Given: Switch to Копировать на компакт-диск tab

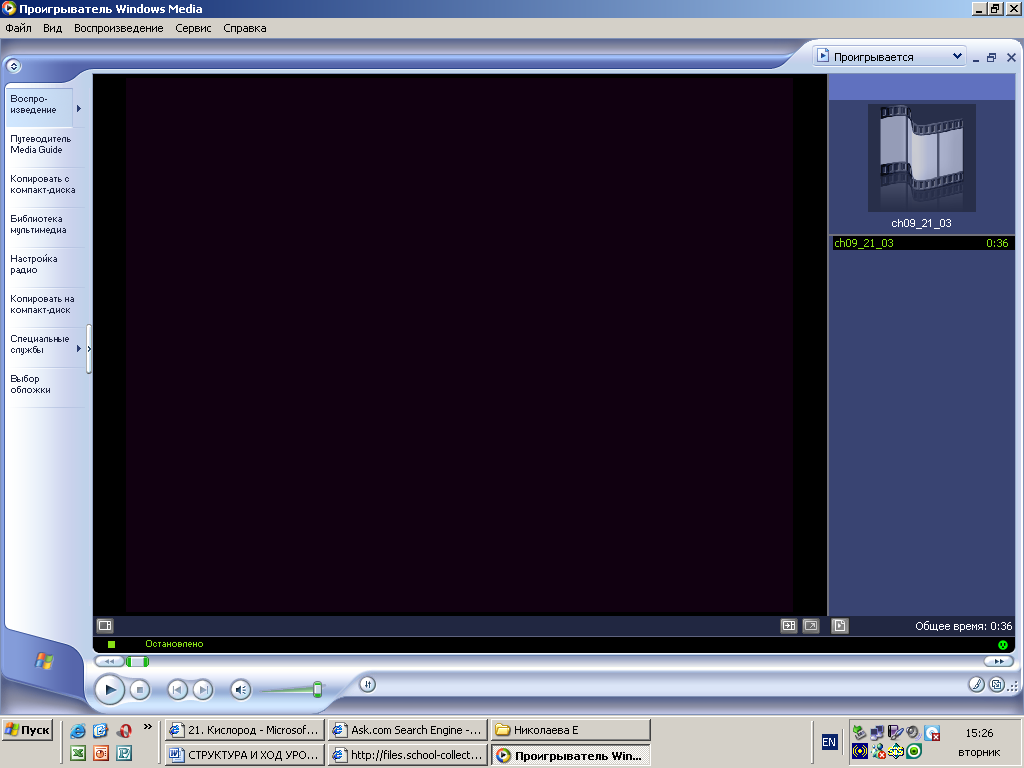Looking at the screenshot, I should click(42, 304).
